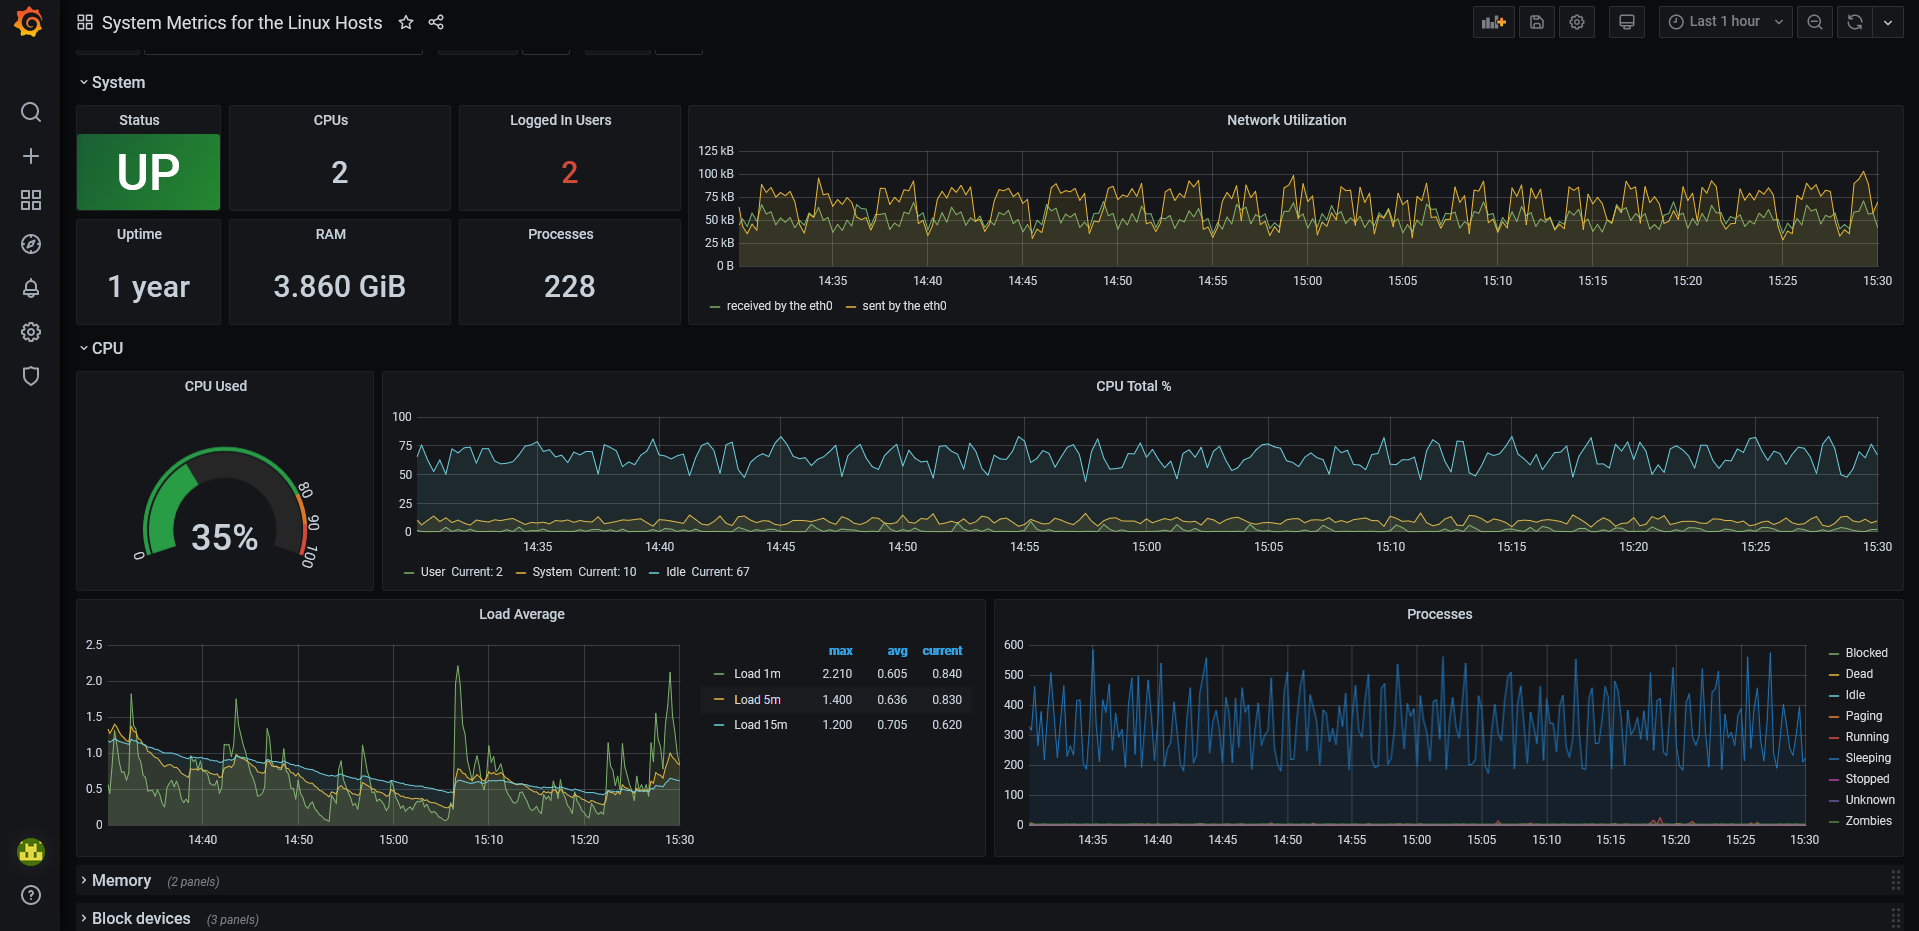Save the dashboard with disk icon
The image size is (1919, 931).
click(x=1537, y=22)
